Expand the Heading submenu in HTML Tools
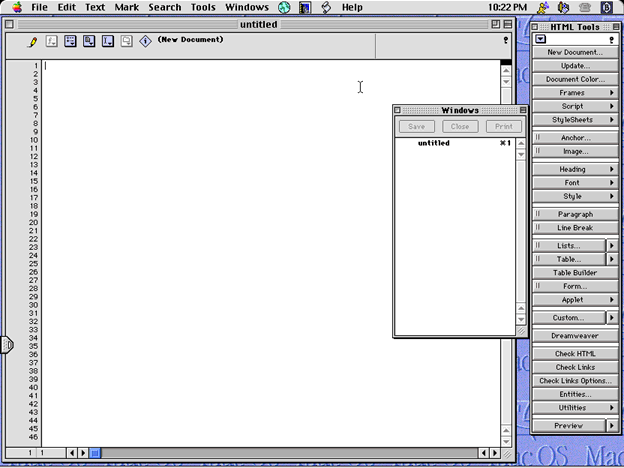624x468 pixels. [x=612, y=169]
